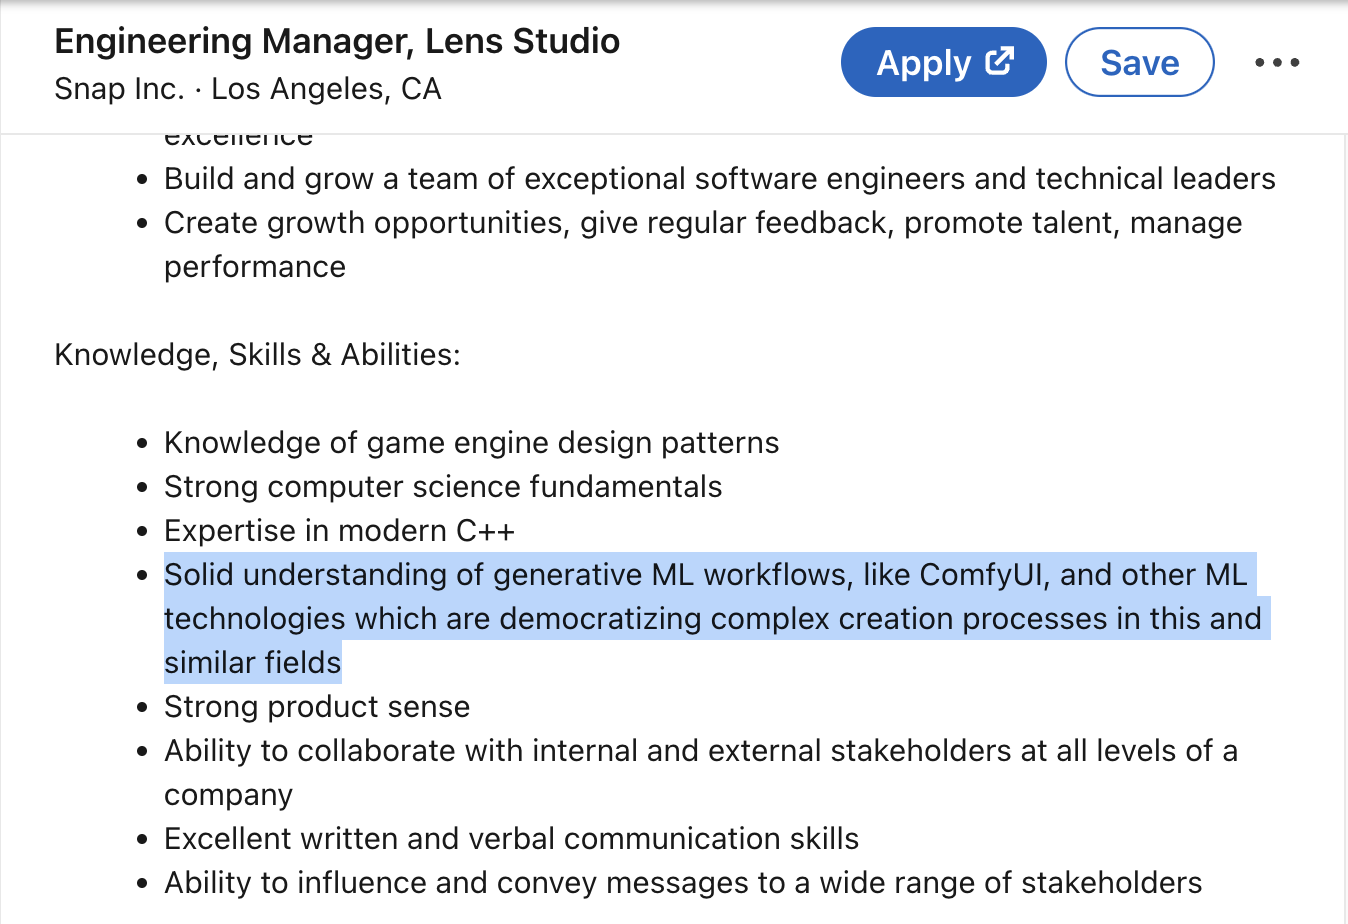Click the Strong computer science fundamentals line
The image size is (1348, 924).
pos(442,487)
